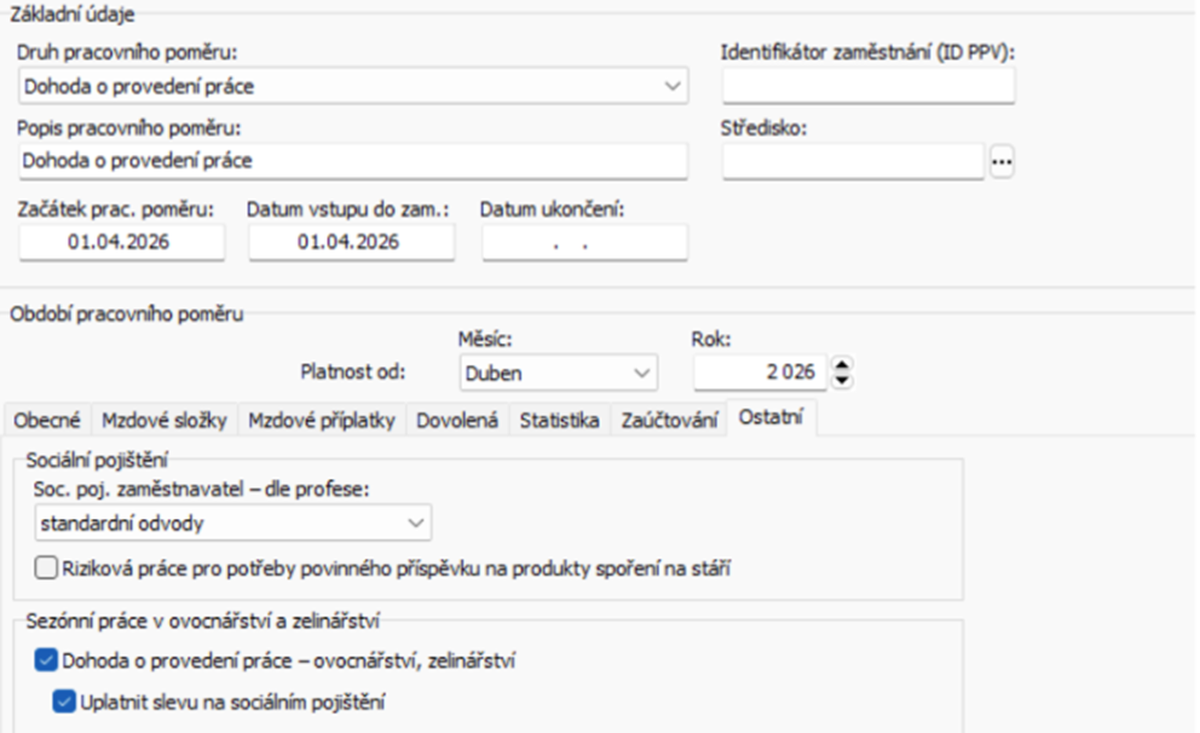Select the Ostatní tab

pos(772,420)
